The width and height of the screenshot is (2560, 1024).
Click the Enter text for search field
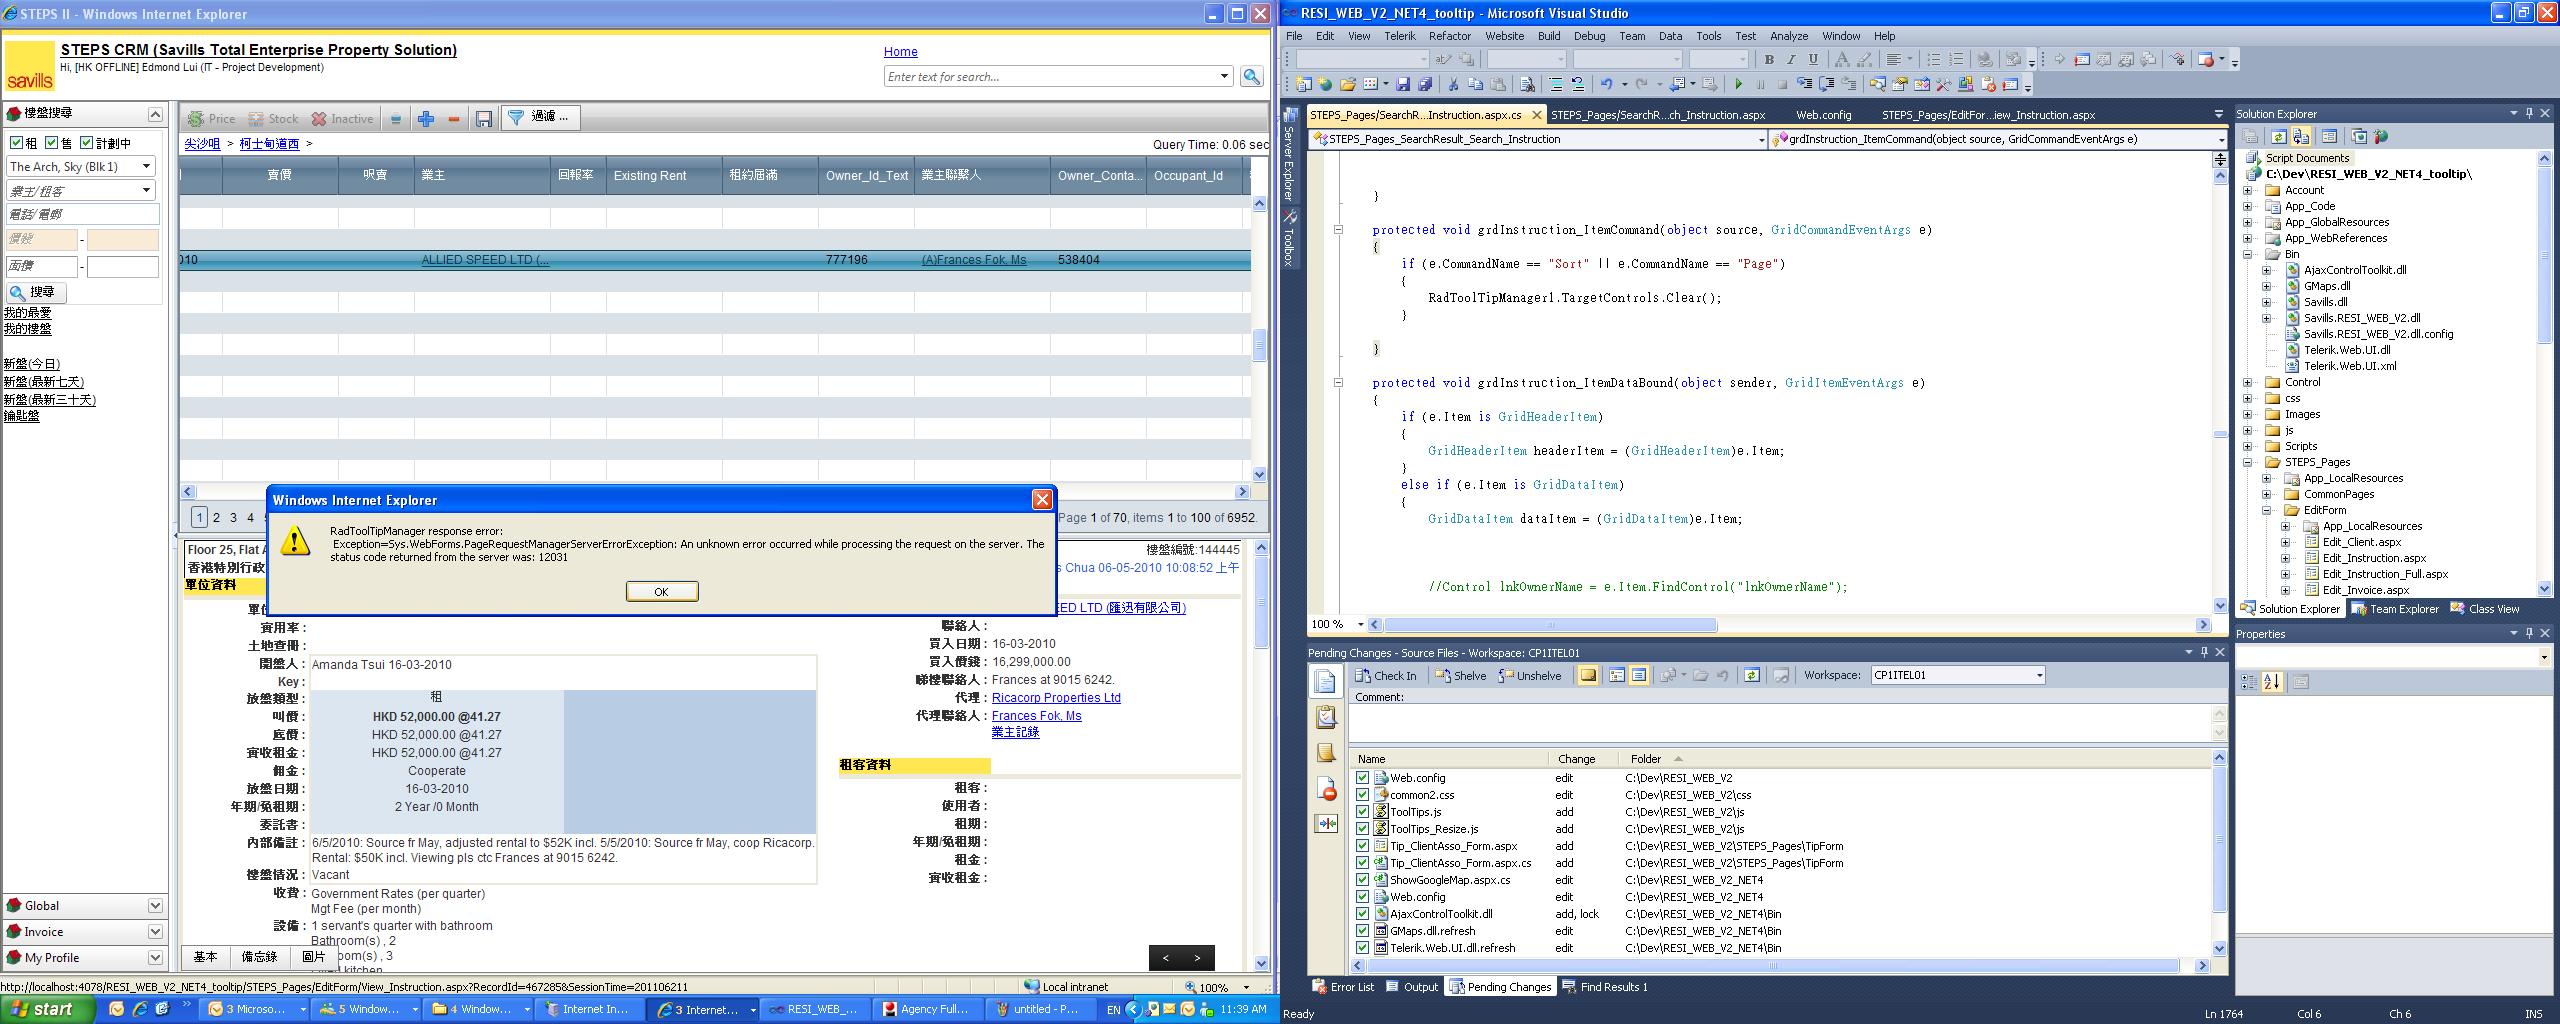[x=1050, y=77]
